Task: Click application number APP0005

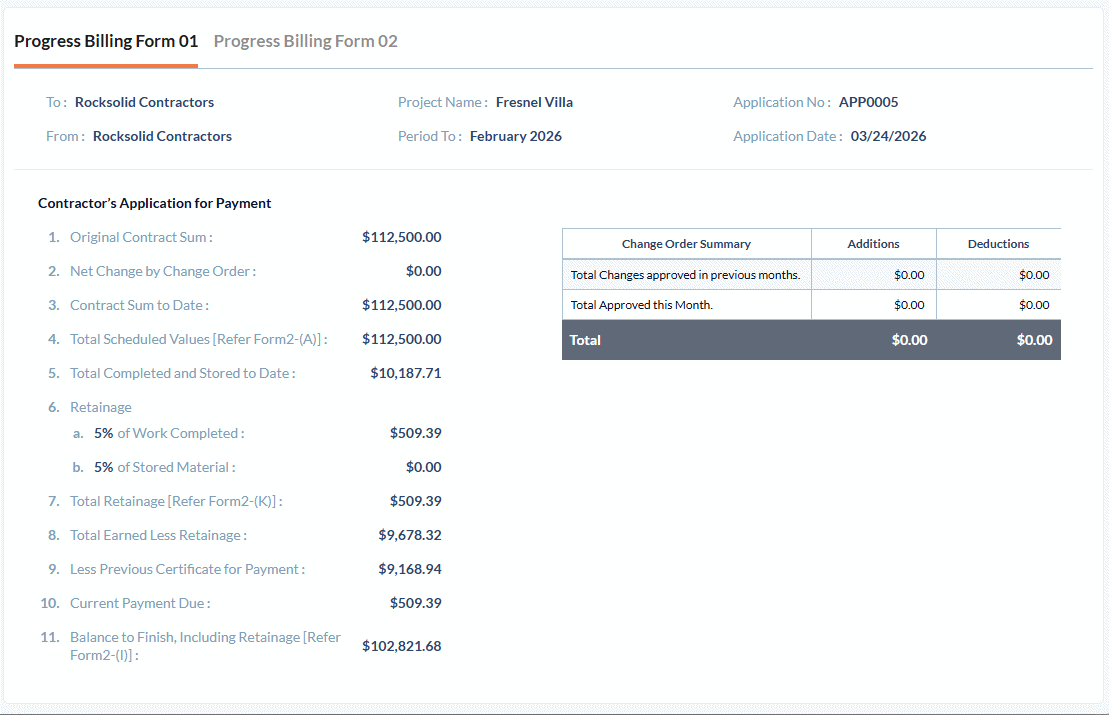Action: point(869,102)
